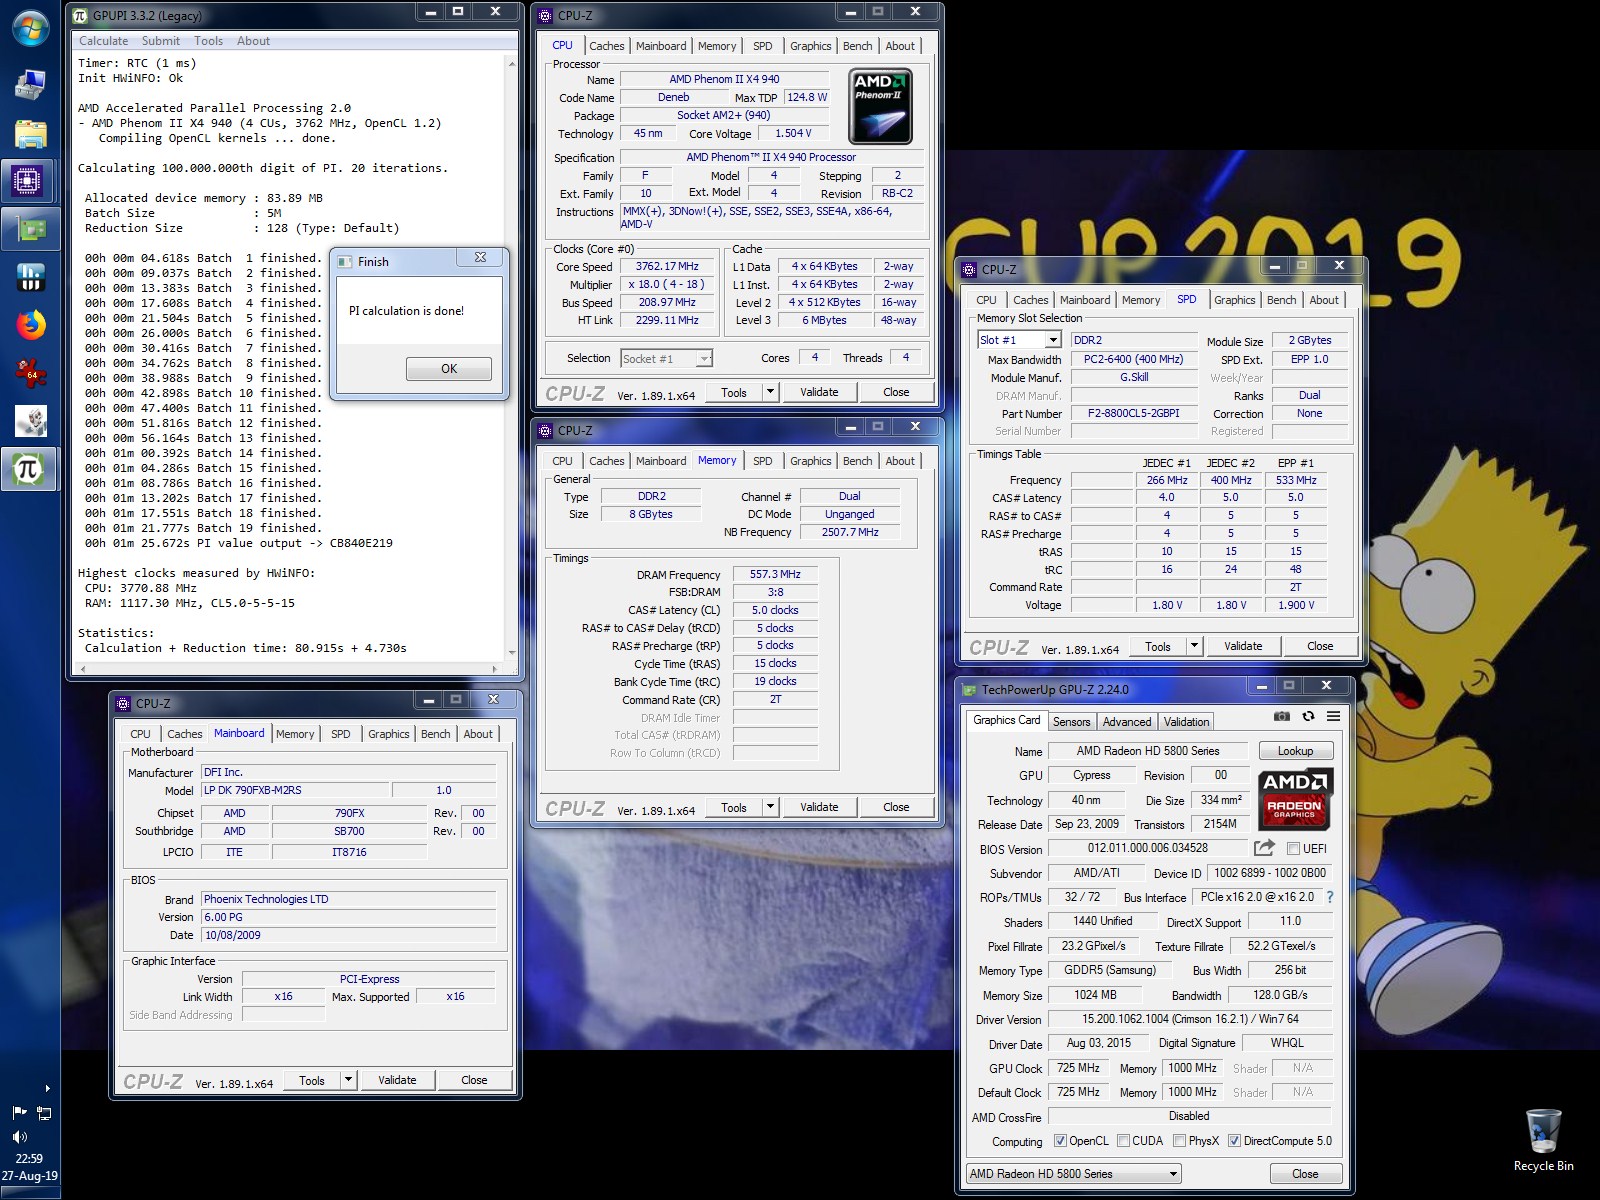
Task: Open the toolbox computer icon in taskbar
Action: coord(30,84)
